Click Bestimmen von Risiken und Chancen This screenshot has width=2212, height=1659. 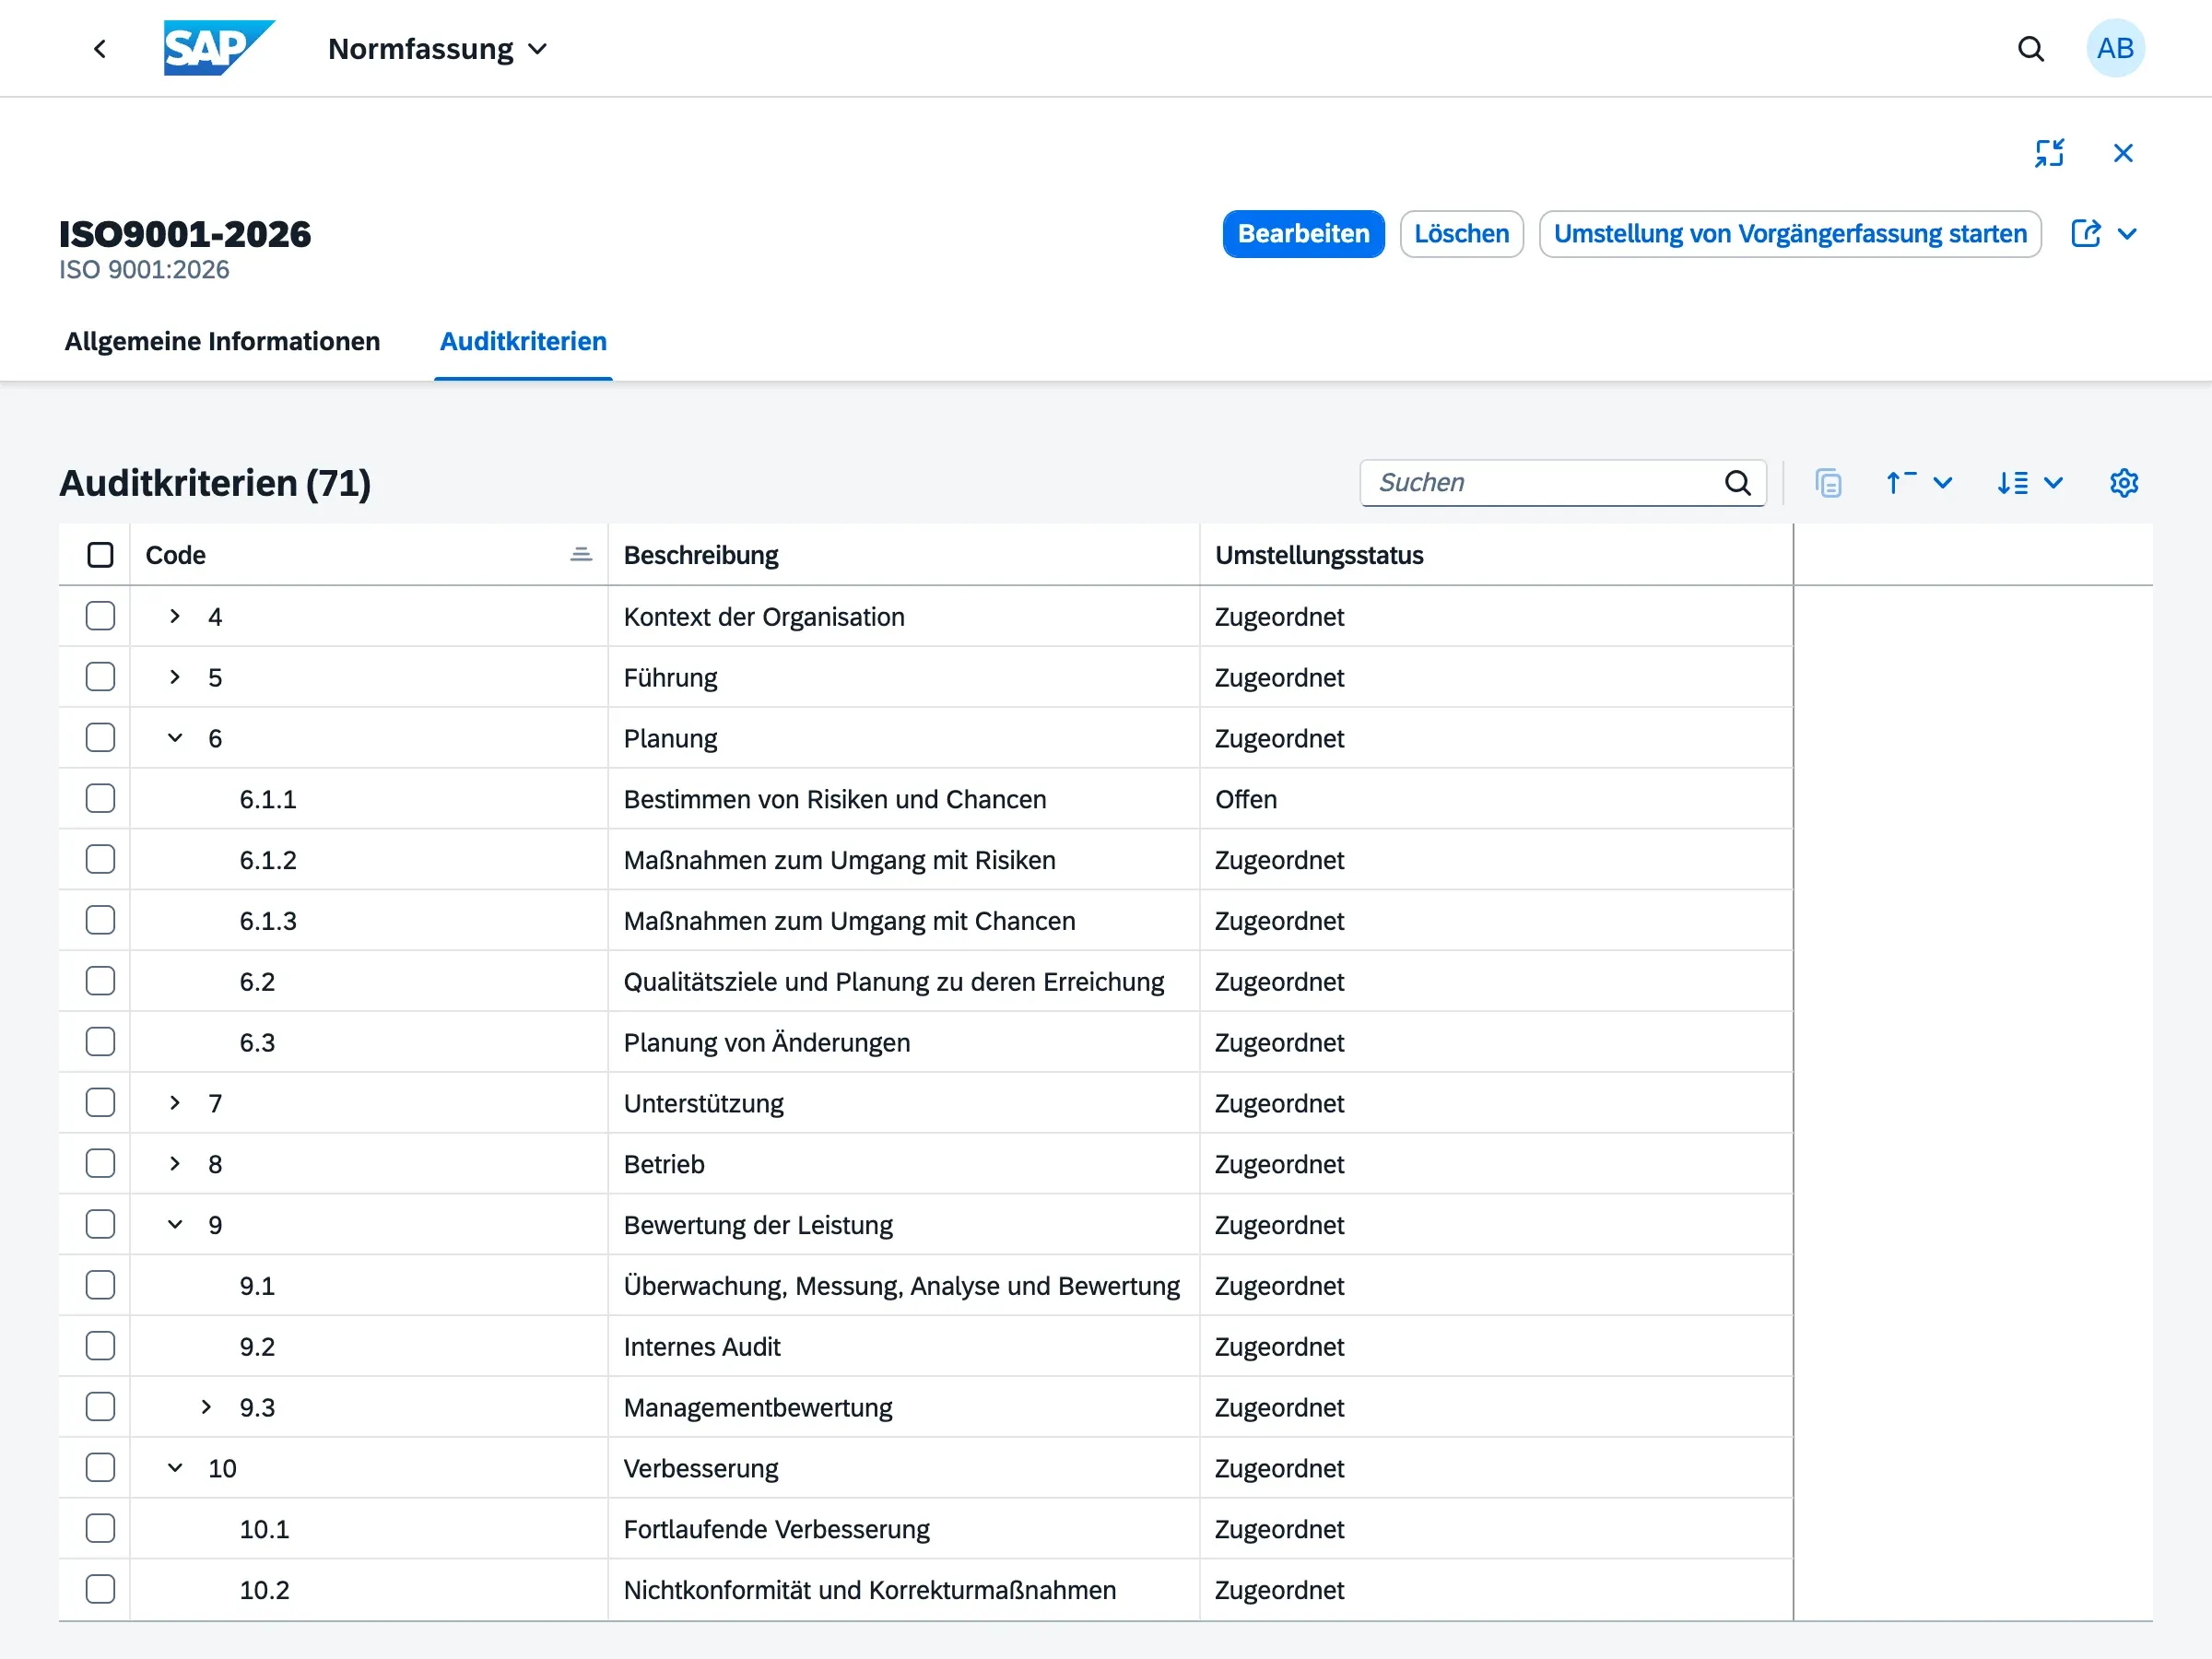[834, 799]
